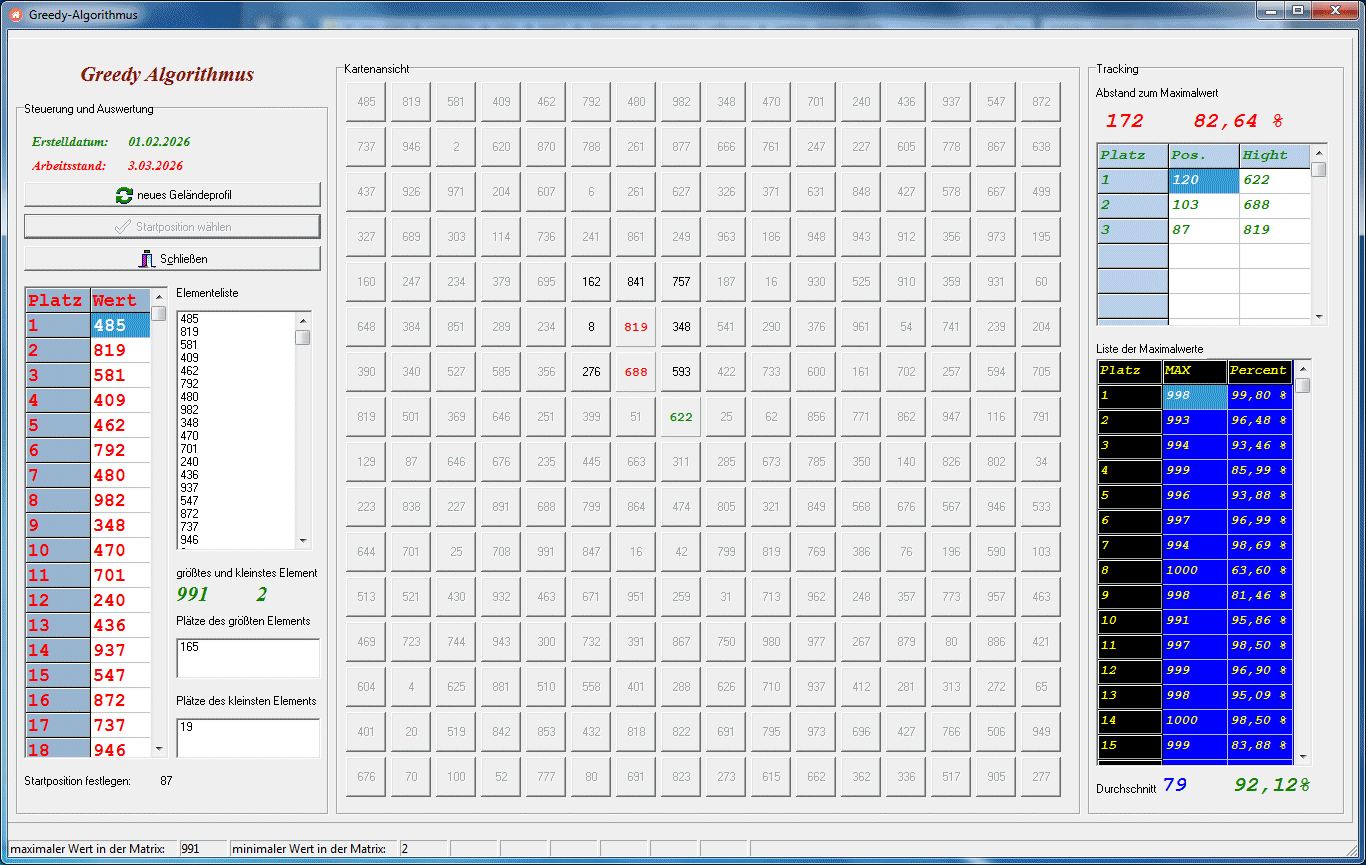Click the green refresh icon on neues Geländeprofil
Viewport: 1366px width, 865px height.
click(x=124, y=195)
